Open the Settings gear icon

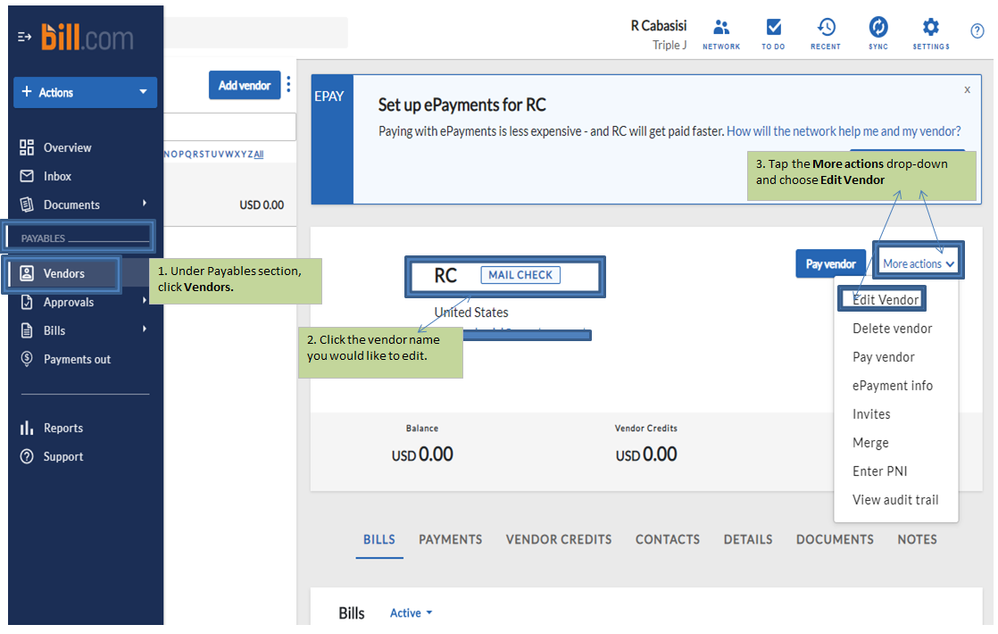pos(930,28)
